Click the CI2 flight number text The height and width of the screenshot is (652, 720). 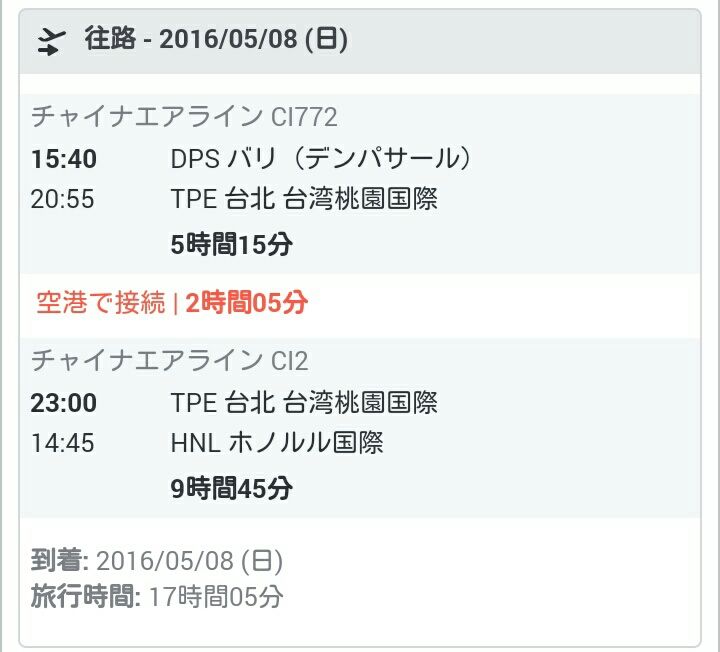click(x=289, y=360)
